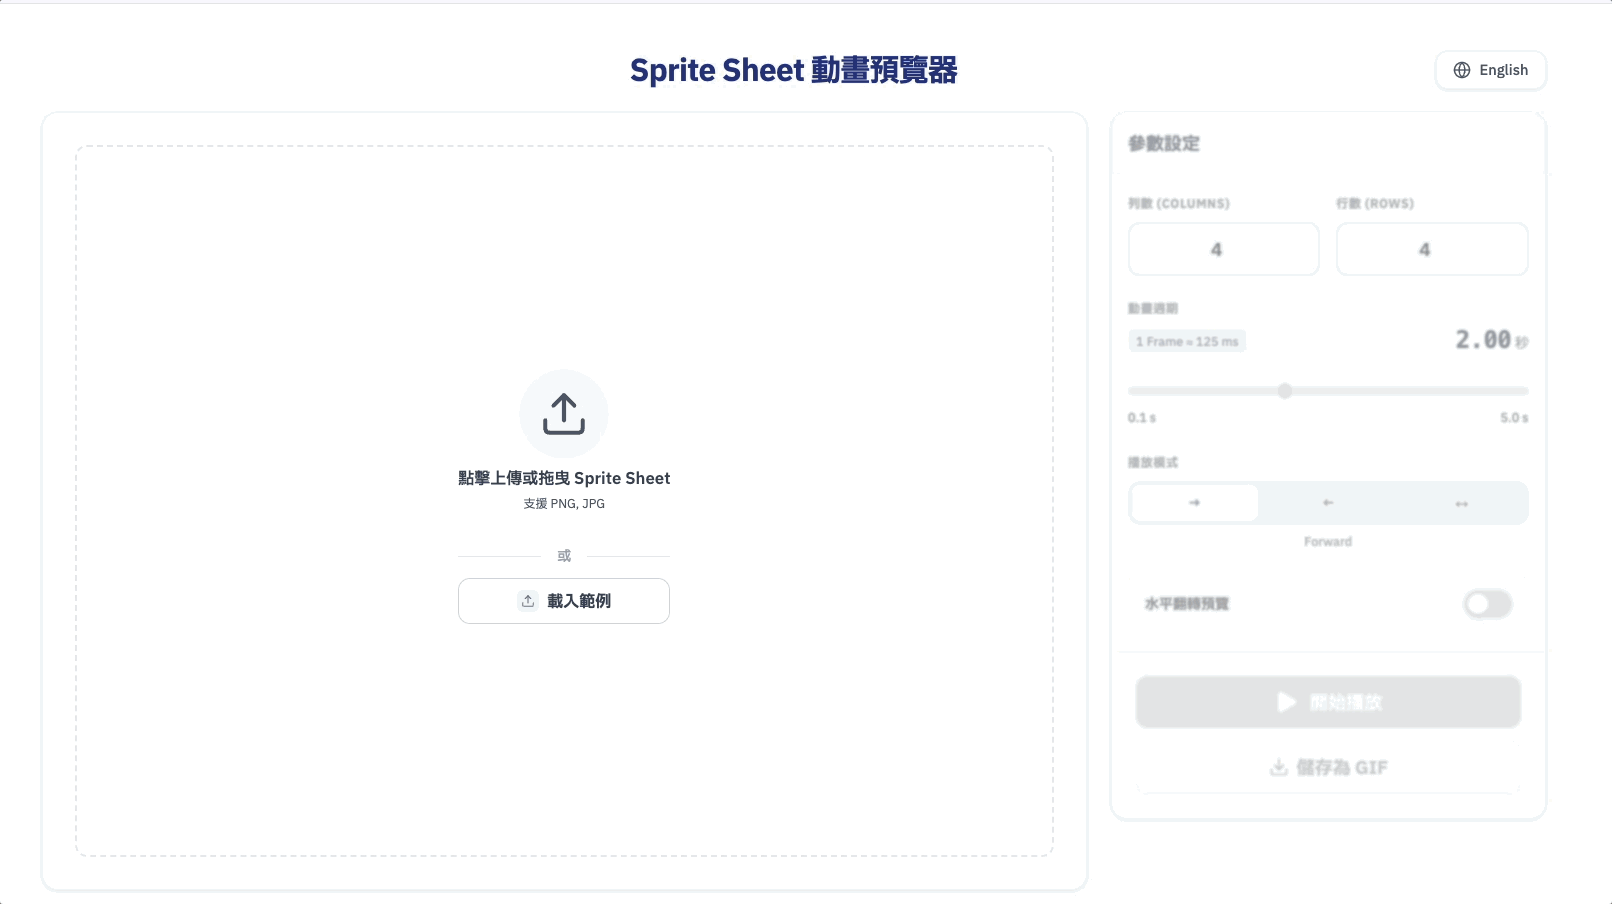This screenshot has width=1612, height=904.
Task: Select the ping-pong bidirectional arrow mode
Action: click(x=1461, y=503)
